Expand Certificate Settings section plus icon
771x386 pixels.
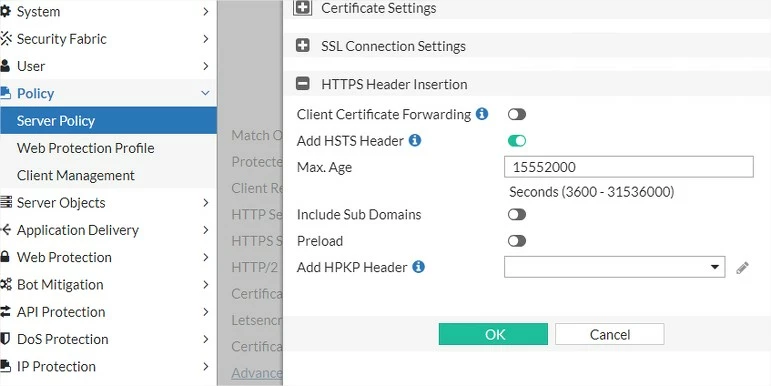point(303,8)
